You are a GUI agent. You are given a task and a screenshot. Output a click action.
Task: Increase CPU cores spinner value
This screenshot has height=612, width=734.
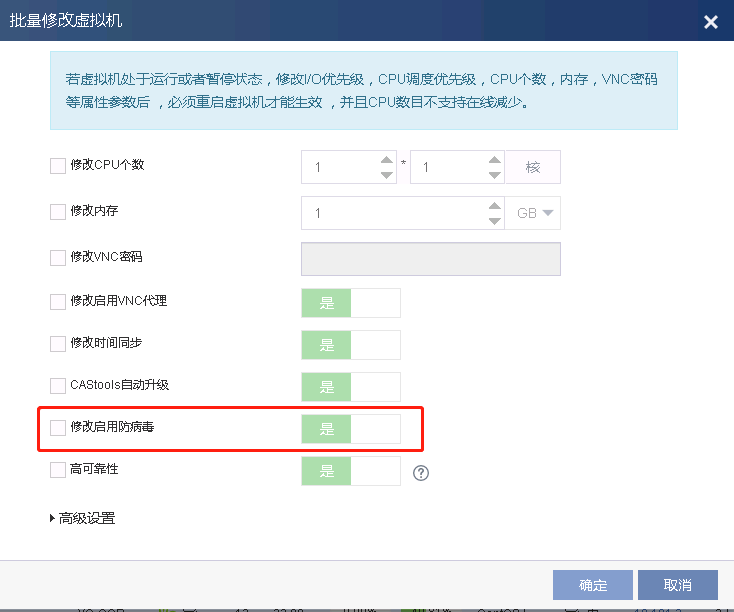pyautogui.click(x=494, y=160)
